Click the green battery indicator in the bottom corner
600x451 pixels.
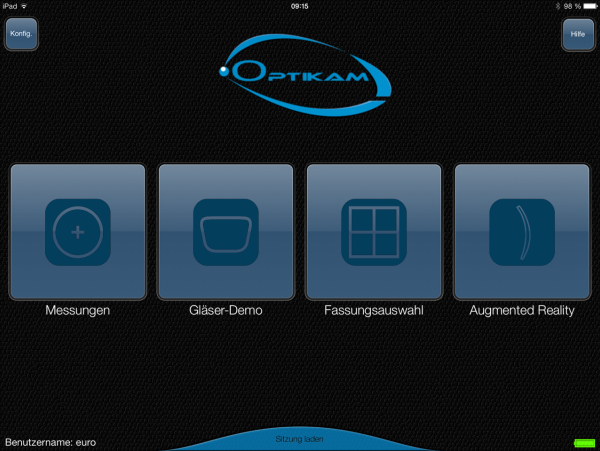coord(584,443)
